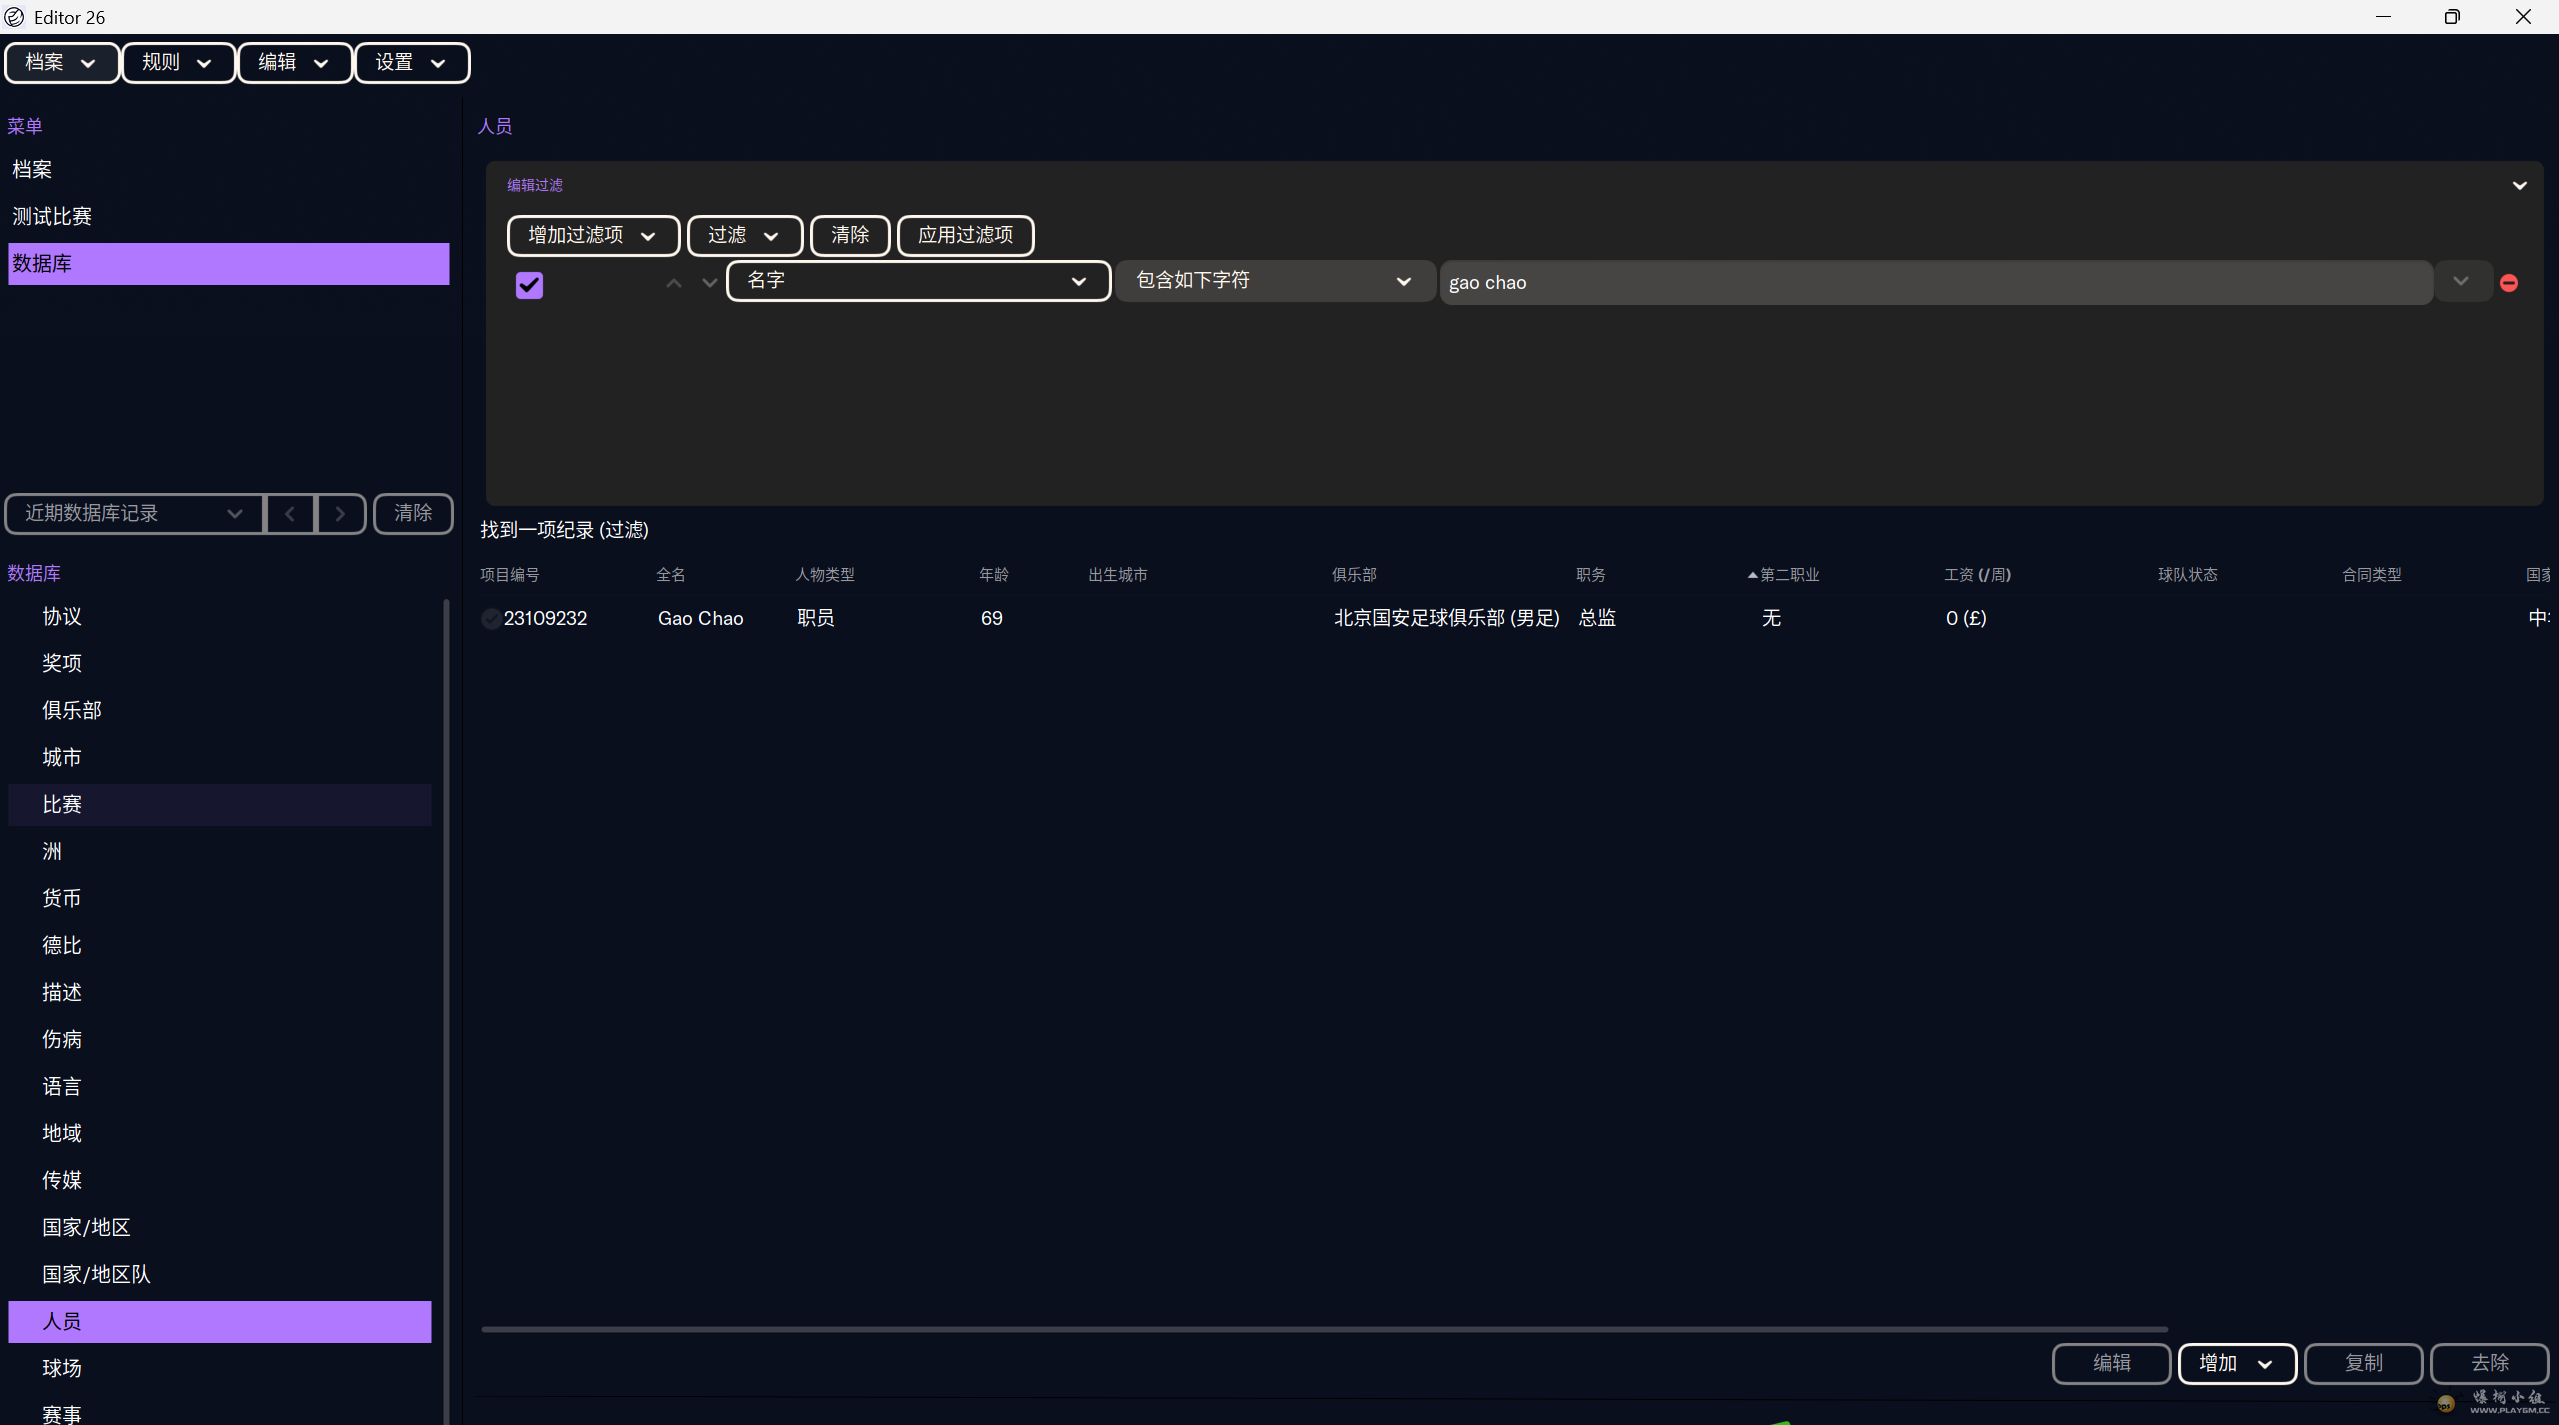Viewport: 2559px width, 1425px height.
Task: Select 俱乐部 in the database sidebar
Action: pos(71,710)
